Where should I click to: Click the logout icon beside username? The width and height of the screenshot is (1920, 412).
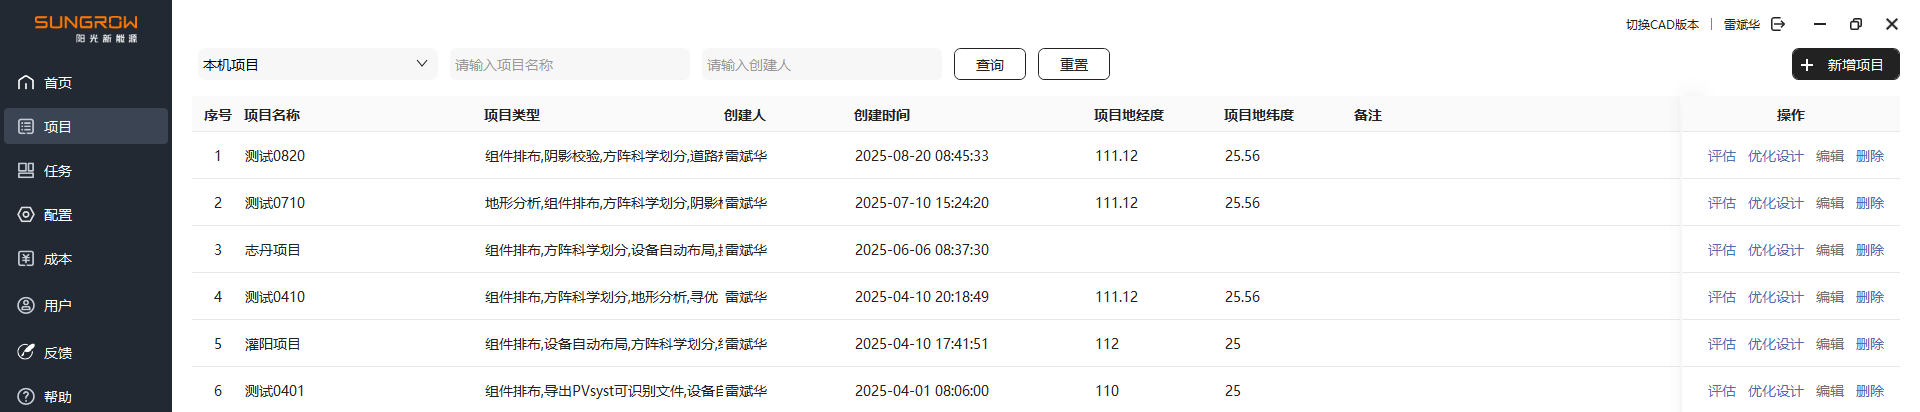[x=1778, y=25]
